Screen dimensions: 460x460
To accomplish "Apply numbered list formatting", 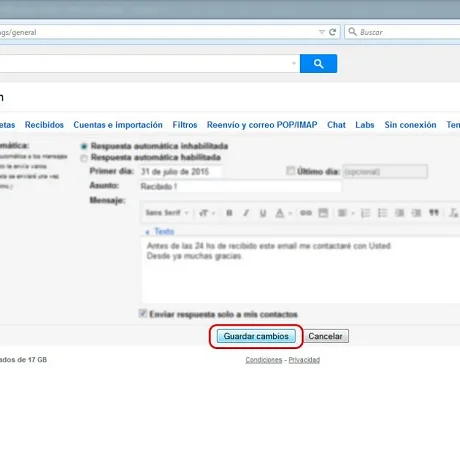I will tap(366, 213).
